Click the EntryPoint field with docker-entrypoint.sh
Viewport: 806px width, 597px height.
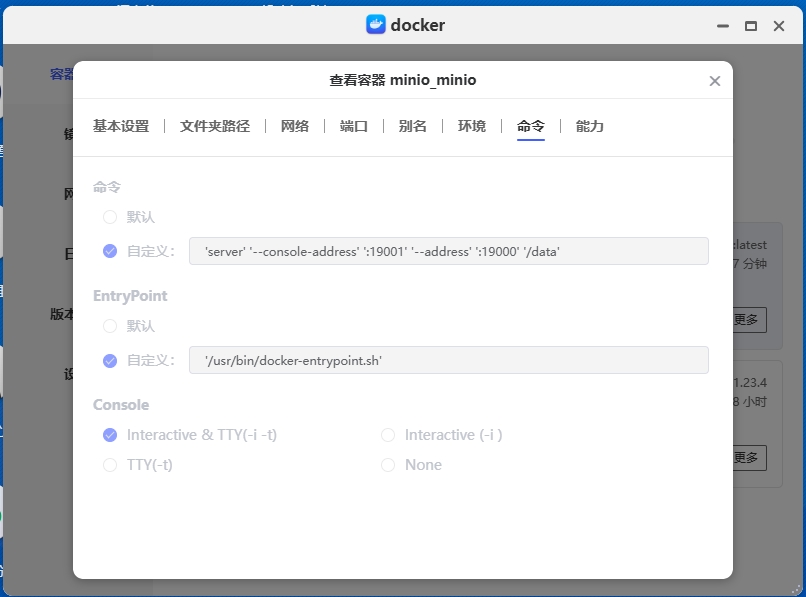449,360
